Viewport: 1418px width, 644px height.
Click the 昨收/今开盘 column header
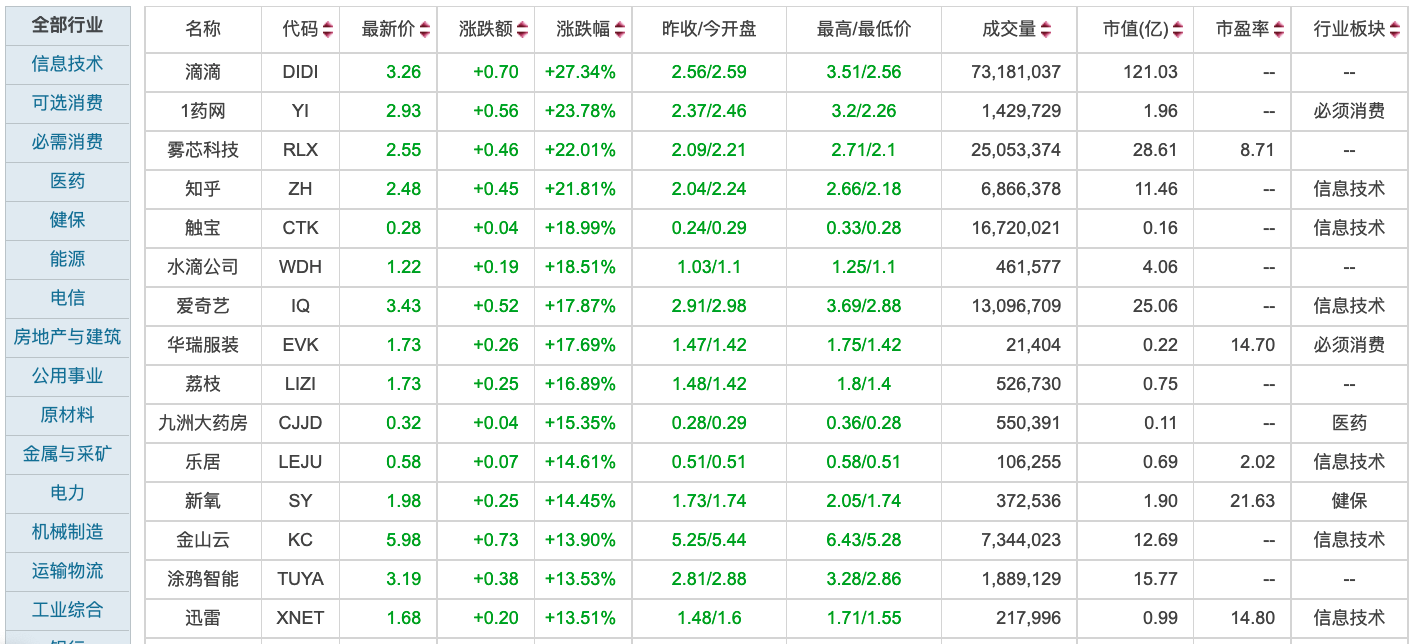pyautogui.click(x=709, y=30)
